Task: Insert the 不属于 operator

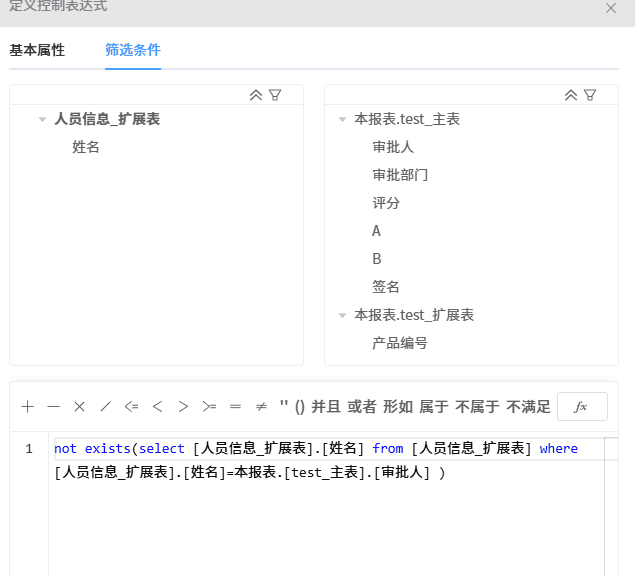Action: (x=477, y=406)
